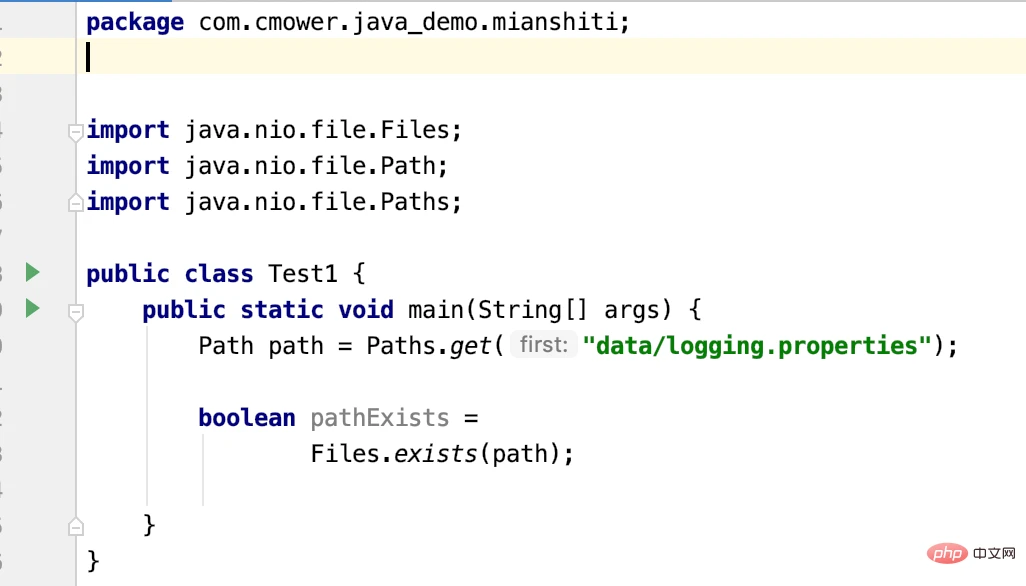Click the 'Path path' declaration

(260, 345)
